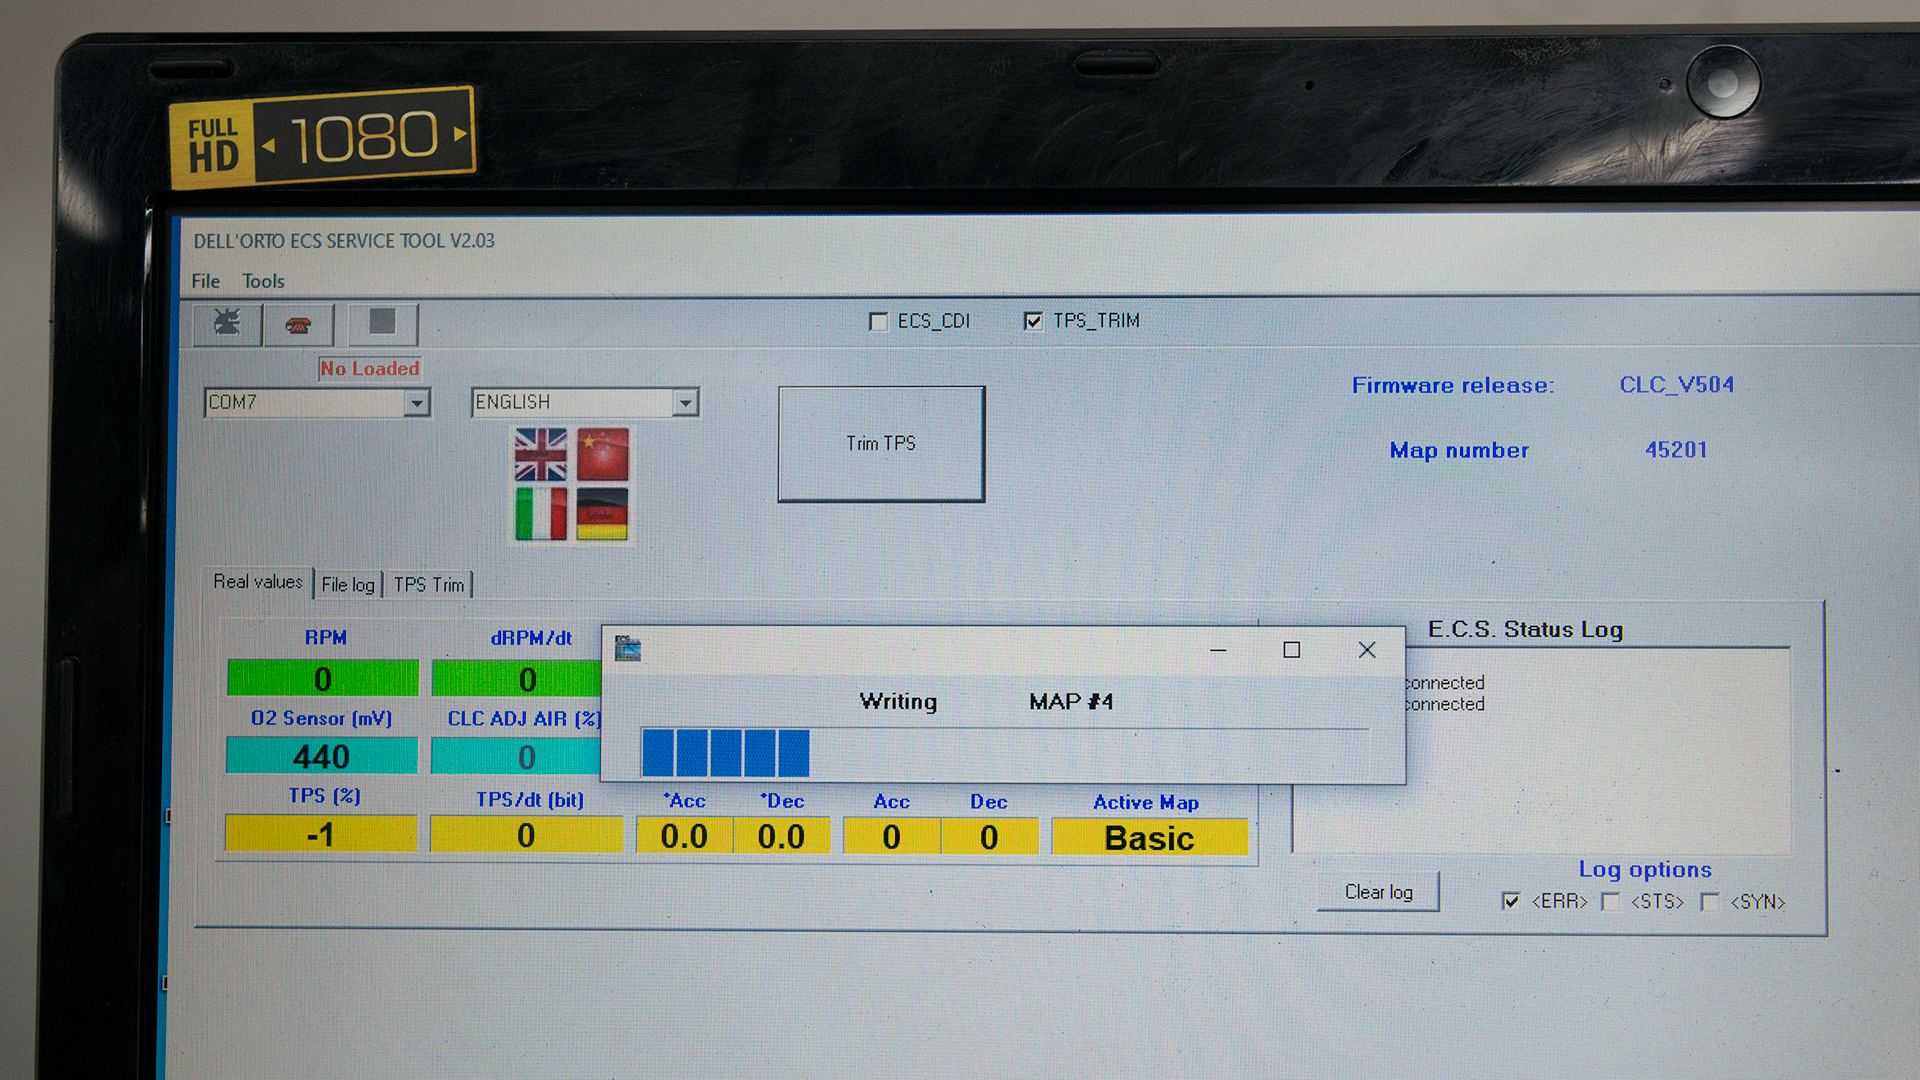Open the Tools menu
The image size is (1920, 1080).
263,281
